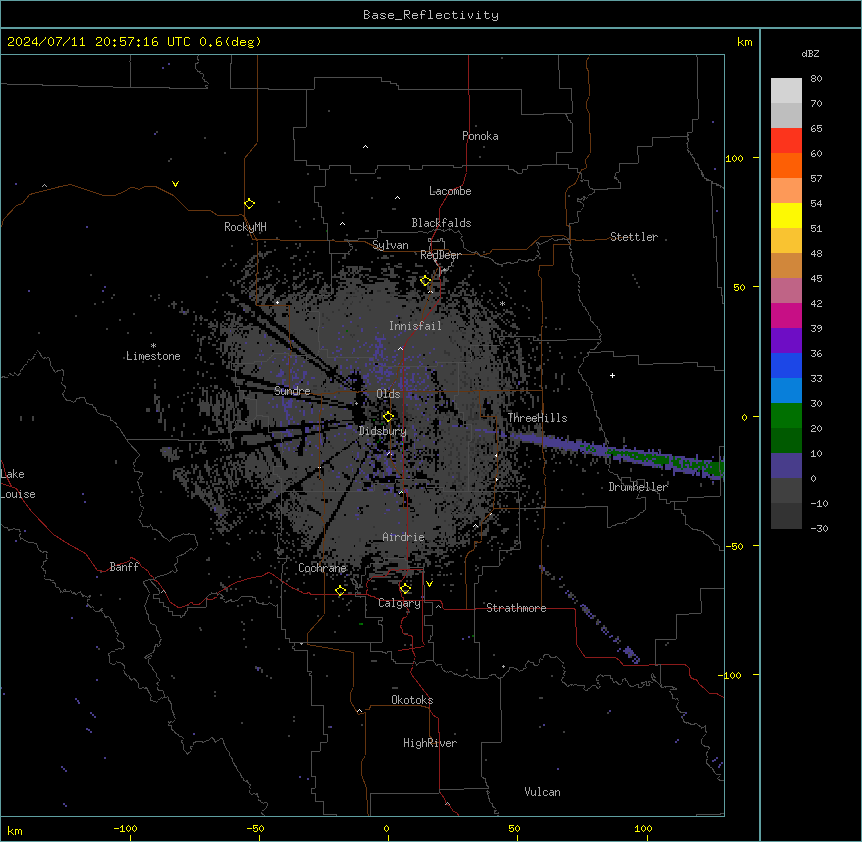The height and width of the screenshot is (842, 862).
Task: Click the bright green 20-30 dBZ swatch
Action: coord(786,416)
